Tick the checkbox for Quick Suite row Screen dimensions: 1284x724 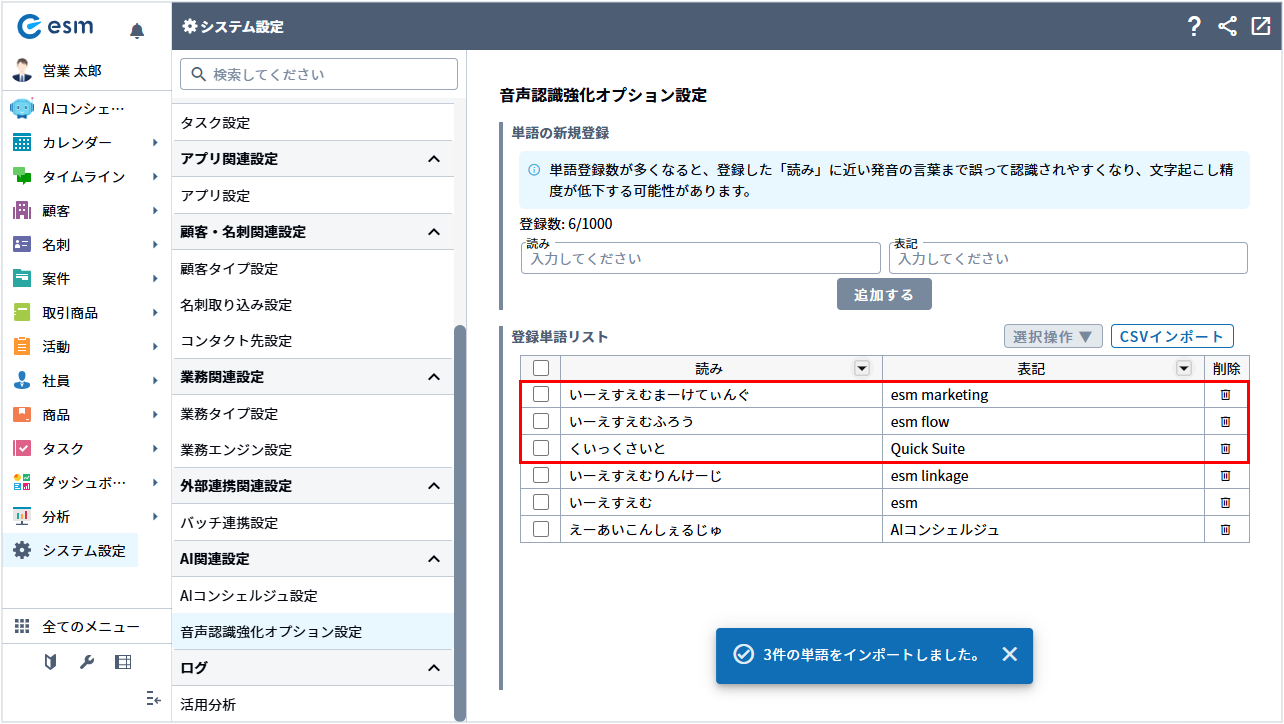pyautogui.click(x=541, y=448)
